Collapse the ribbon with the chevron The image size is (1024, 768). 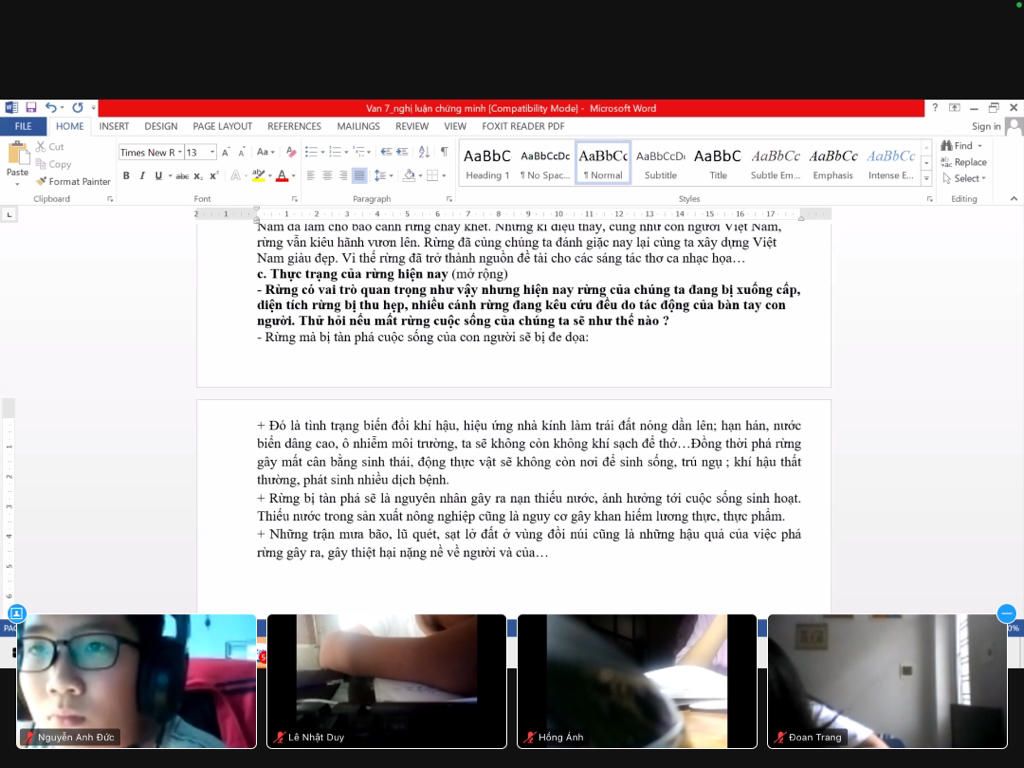1014,199
